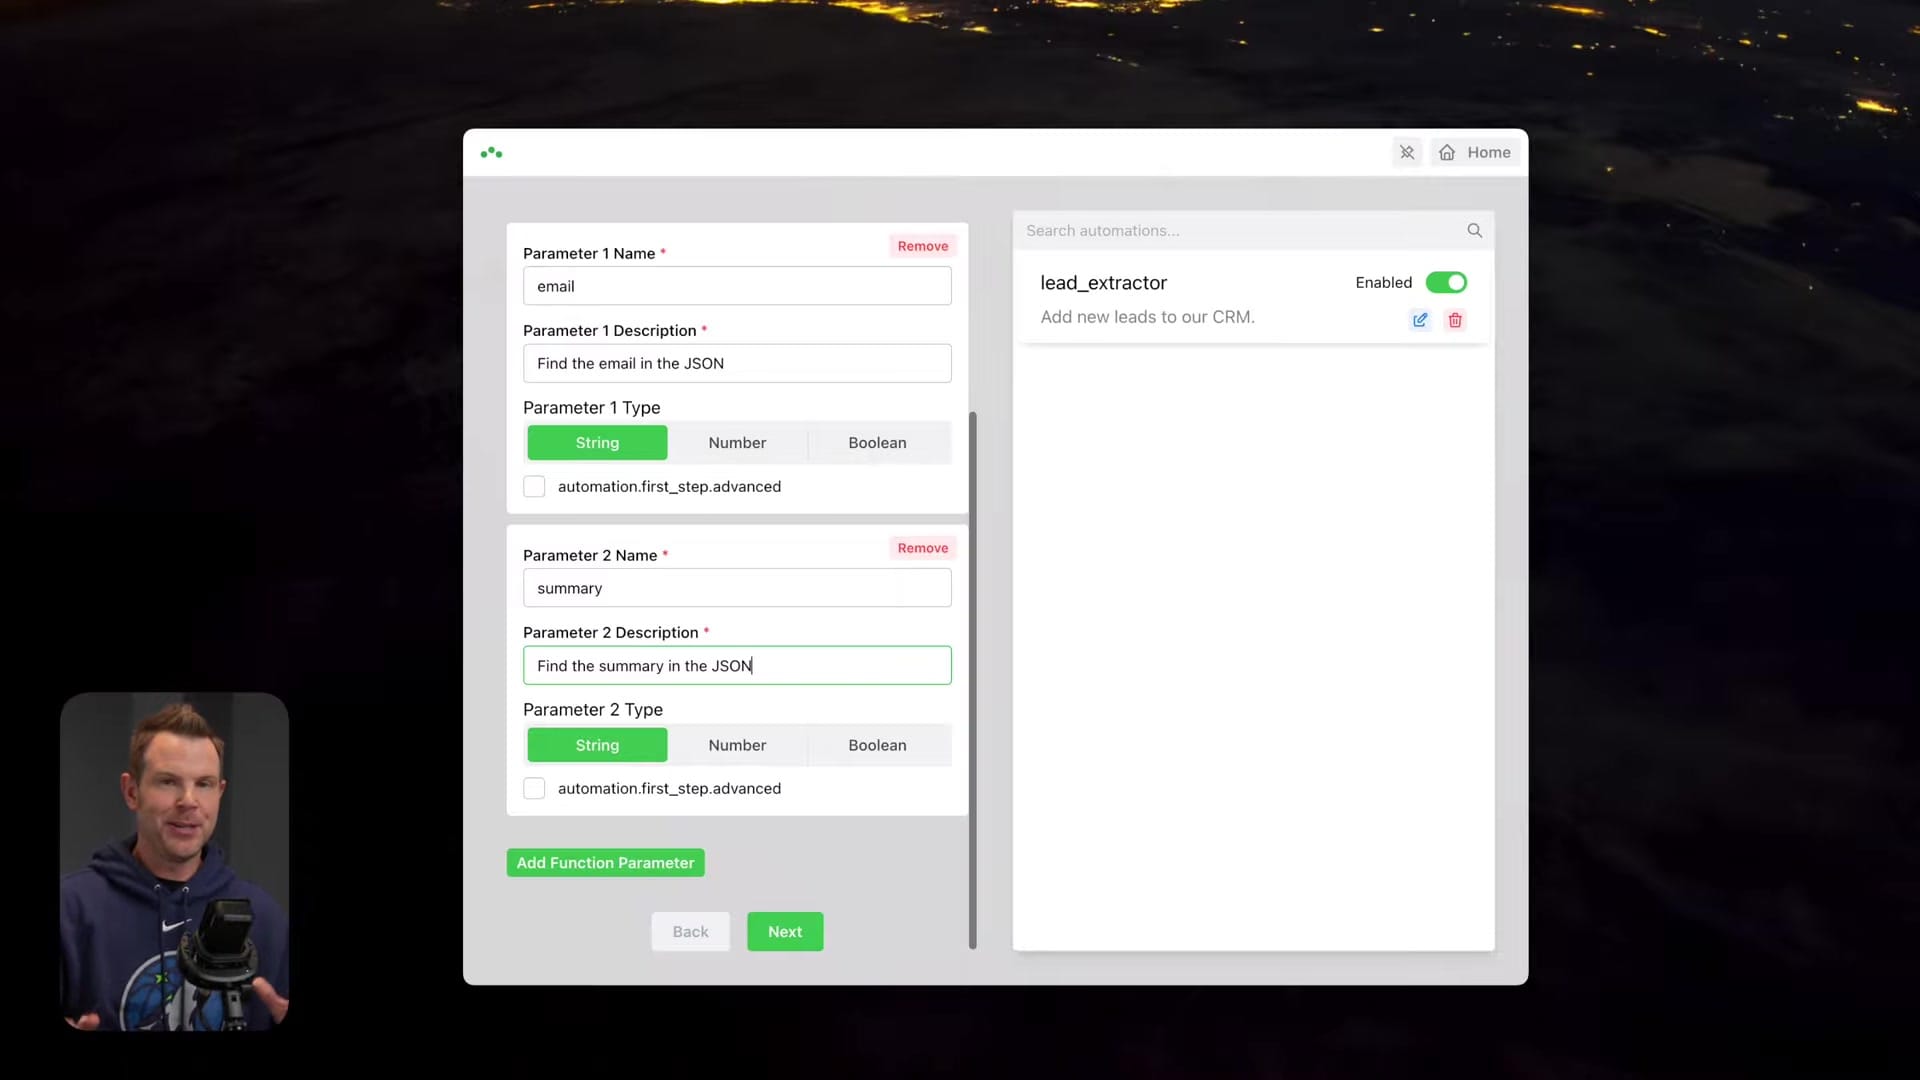
Task: Click the search magnifier icon in automations
Action: (1474, 230)
